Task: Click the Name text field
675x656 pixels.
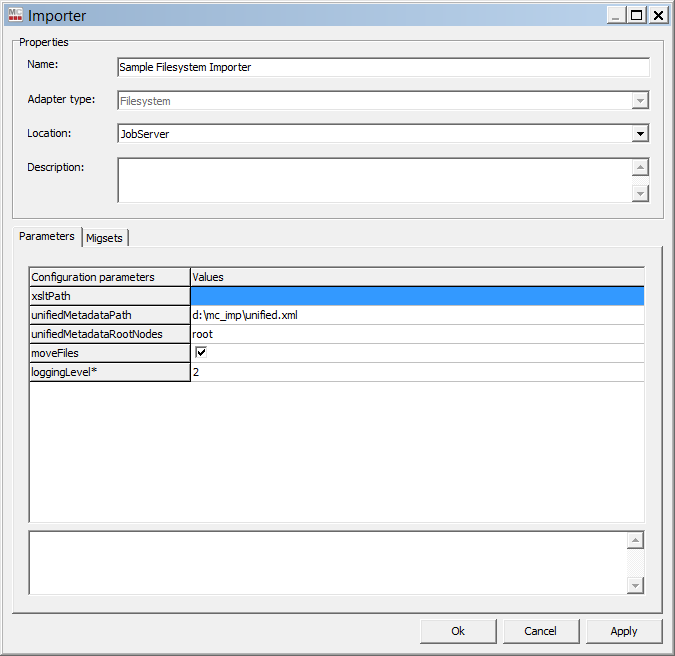Action: click(x=383, y=67)
